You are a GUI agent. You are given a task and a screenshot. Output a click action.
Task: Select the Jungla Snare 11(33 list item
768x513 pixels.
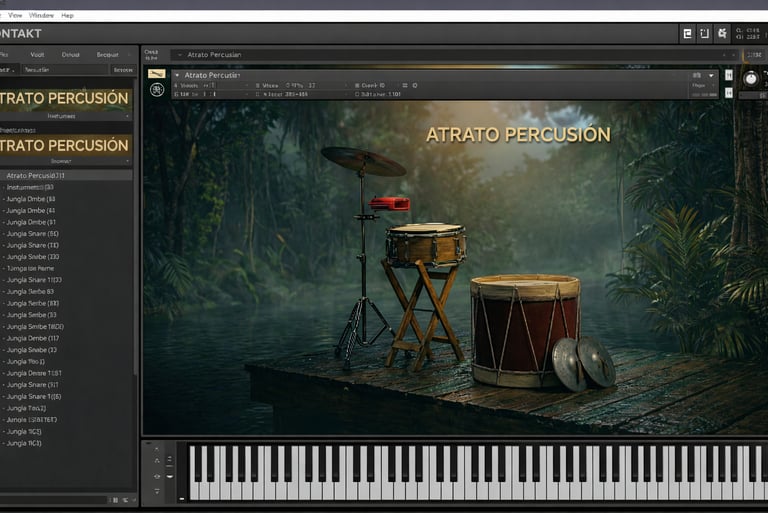click(34, 280)
